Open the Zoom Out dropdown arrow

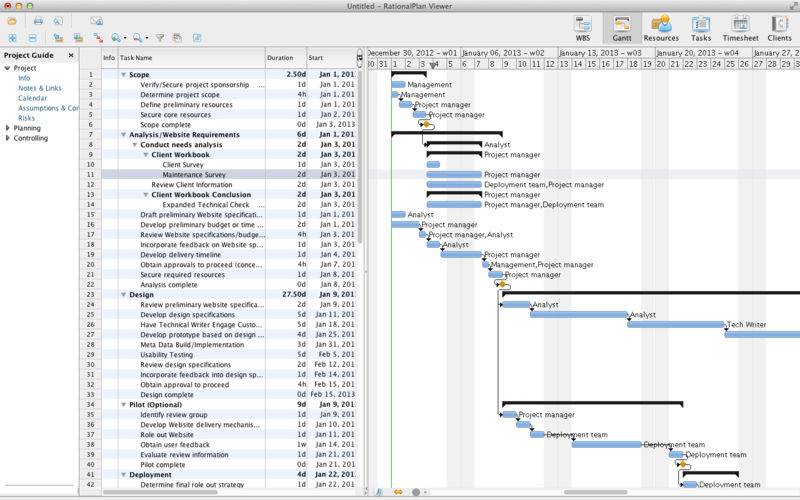pyautogui.click(x=146, y=38)
